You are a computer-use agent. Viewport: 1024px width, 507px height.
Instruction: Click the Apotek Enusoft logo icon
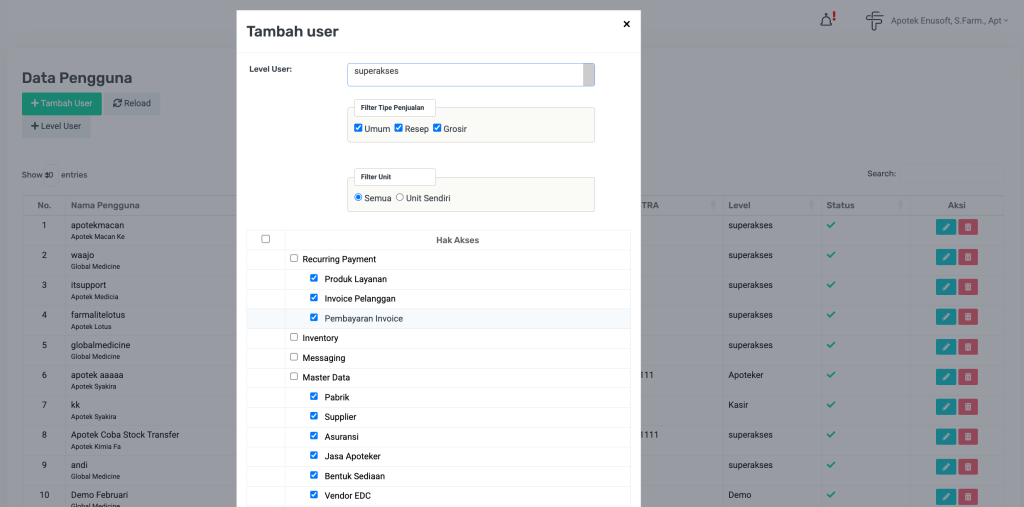pos(874,20)
